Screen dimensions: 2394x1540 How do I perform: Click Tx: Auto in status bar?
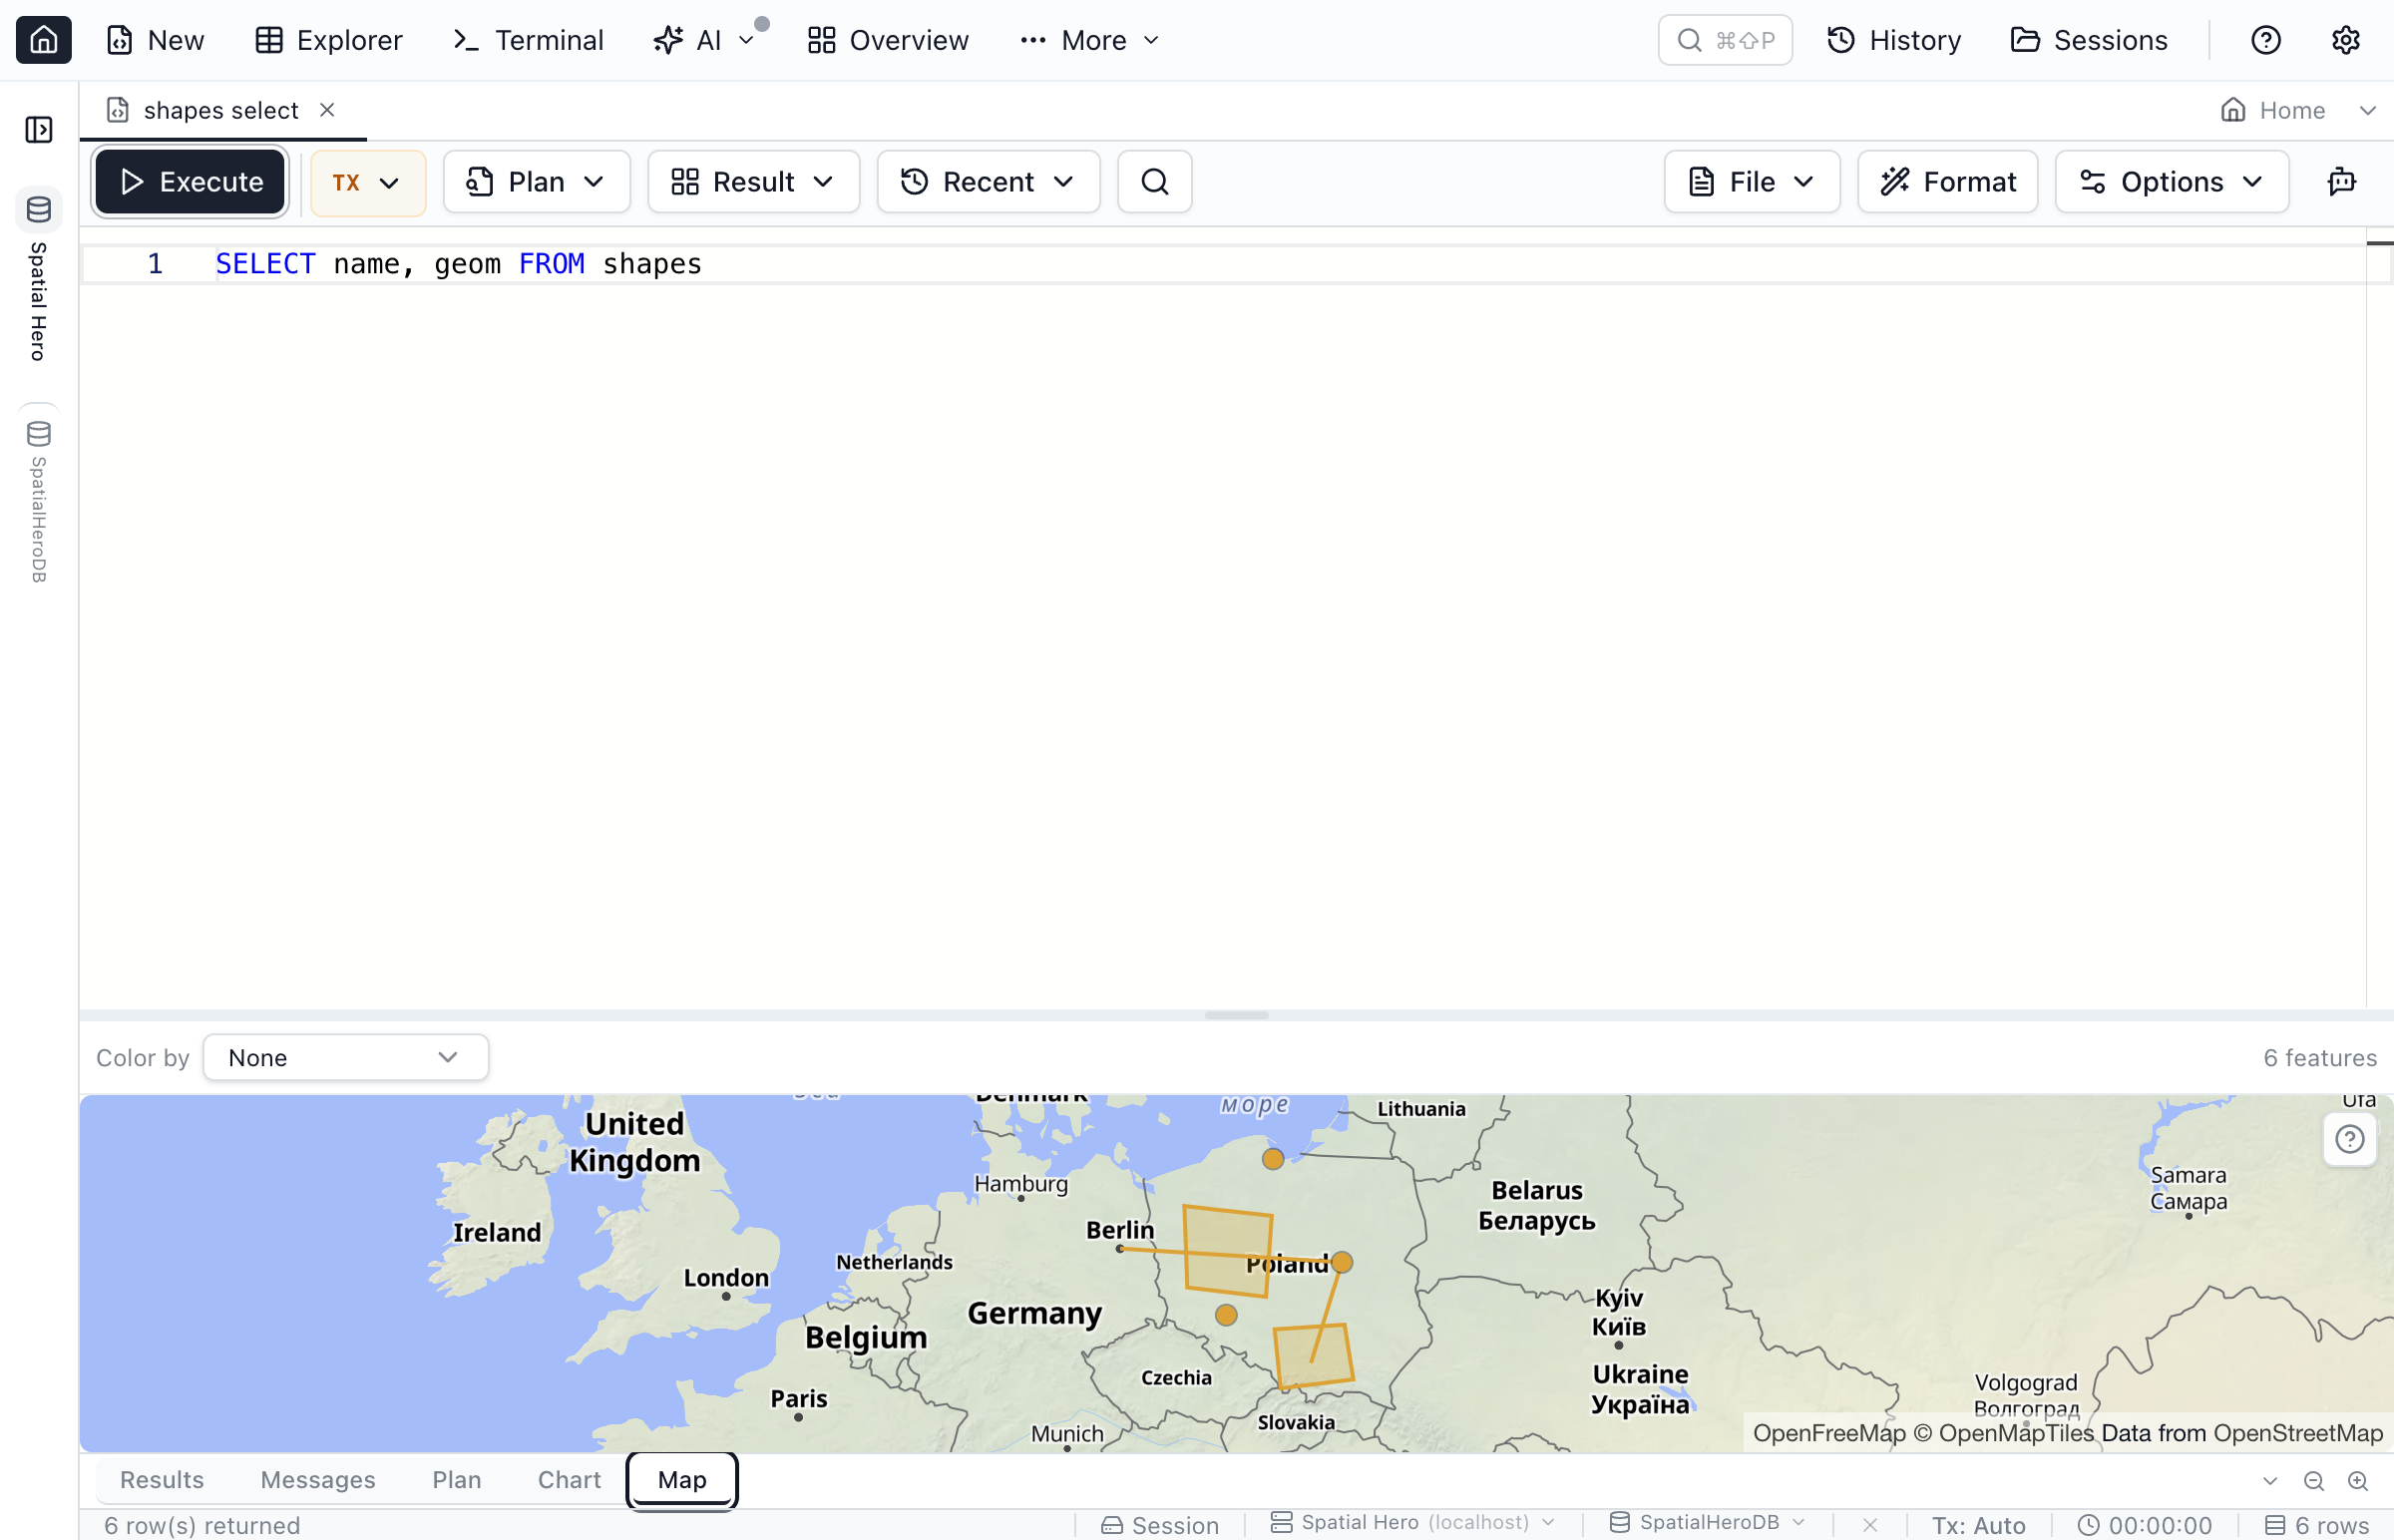(1978, 1525)
